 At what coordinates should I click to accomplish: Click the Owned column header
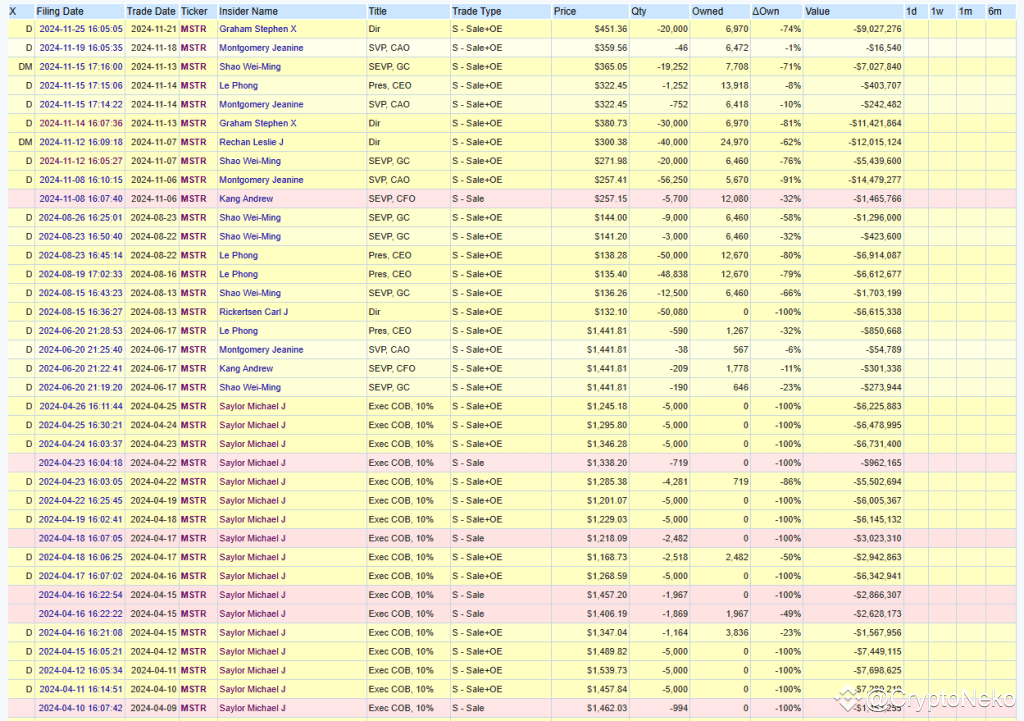[x=708, y=11]
